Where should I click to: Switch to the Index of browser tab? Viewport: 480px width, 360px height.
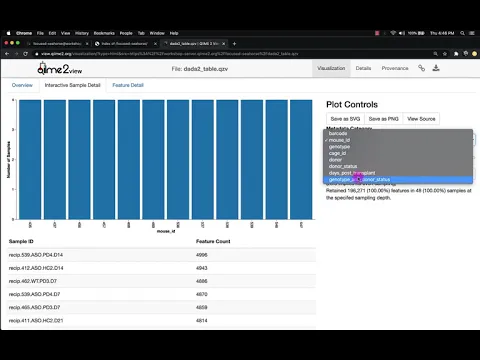coord(124,44)
